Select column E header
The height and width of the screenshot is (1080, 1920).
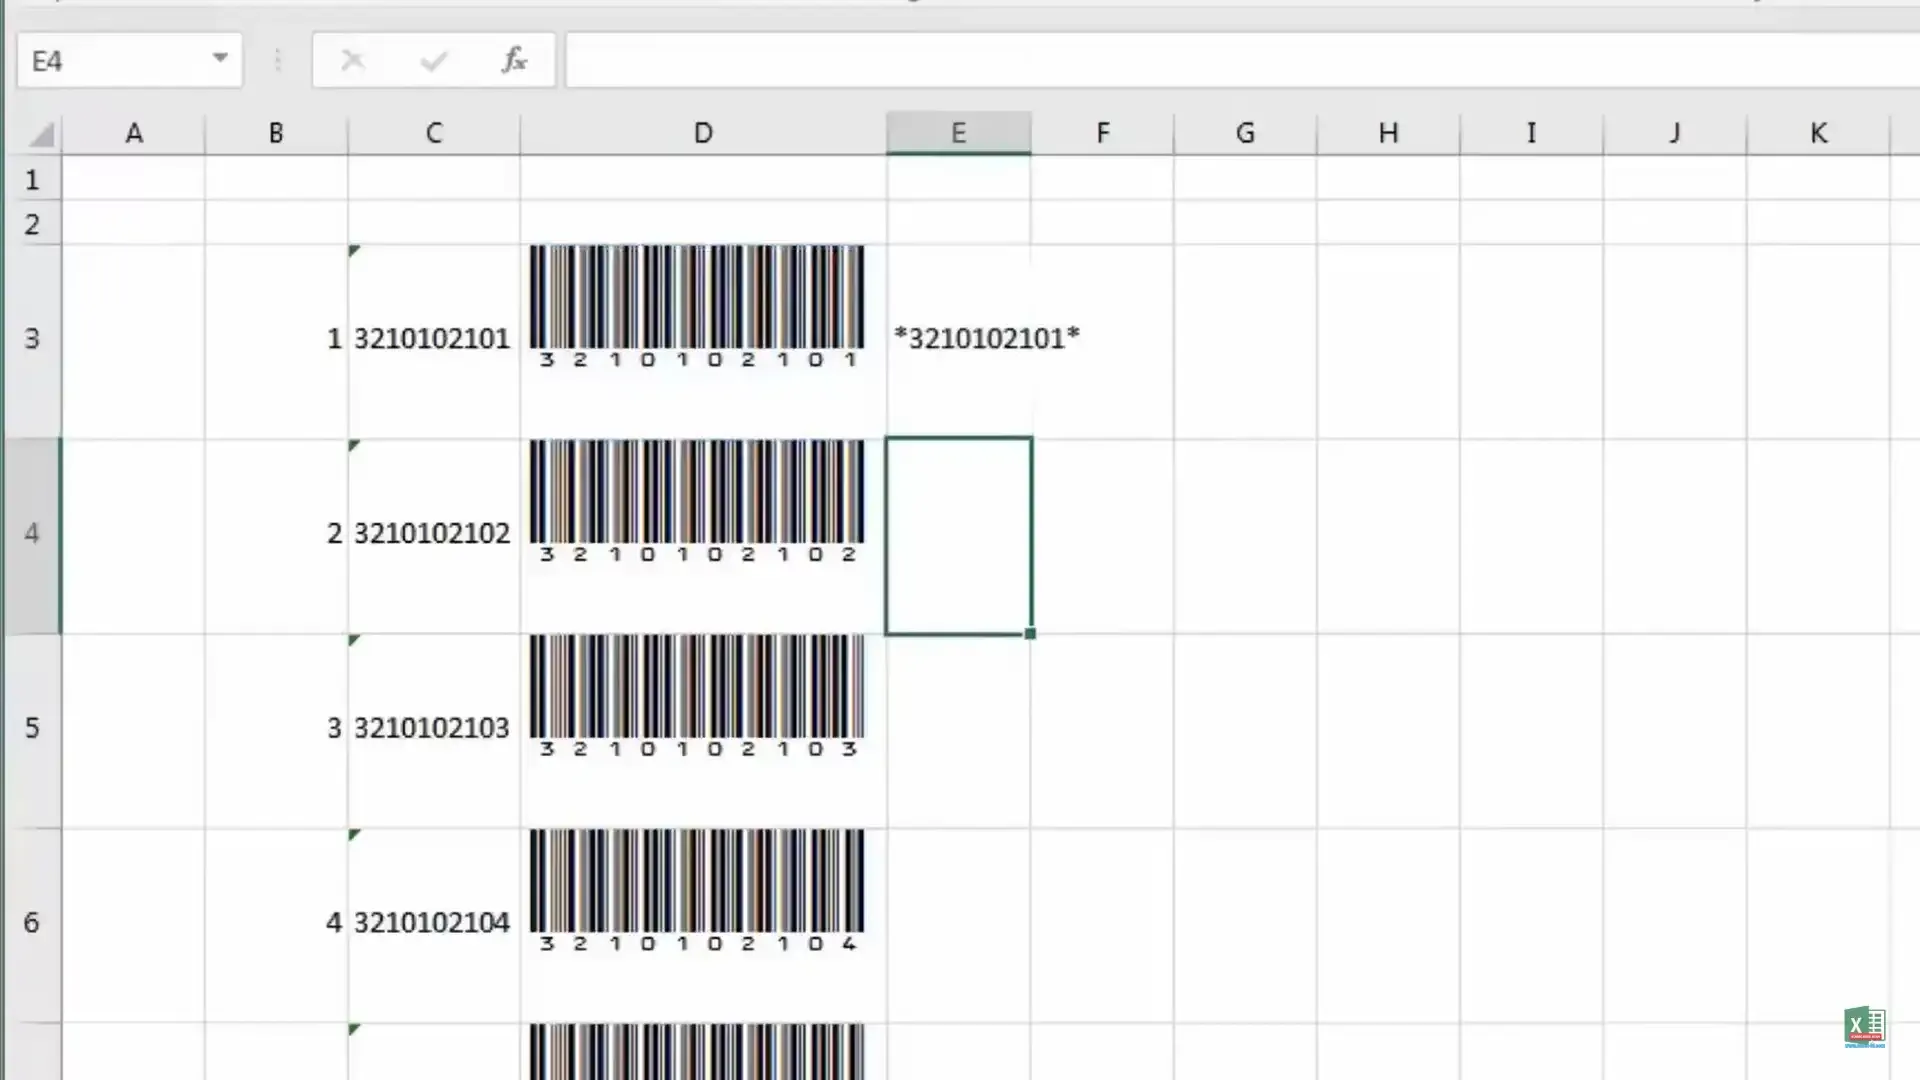[958, 133]
